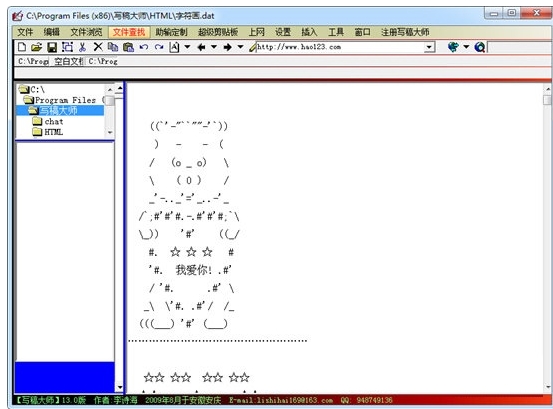Expand dropdown beside forward arrow
The height and width of the screenshot is (409, 553).
241,47
